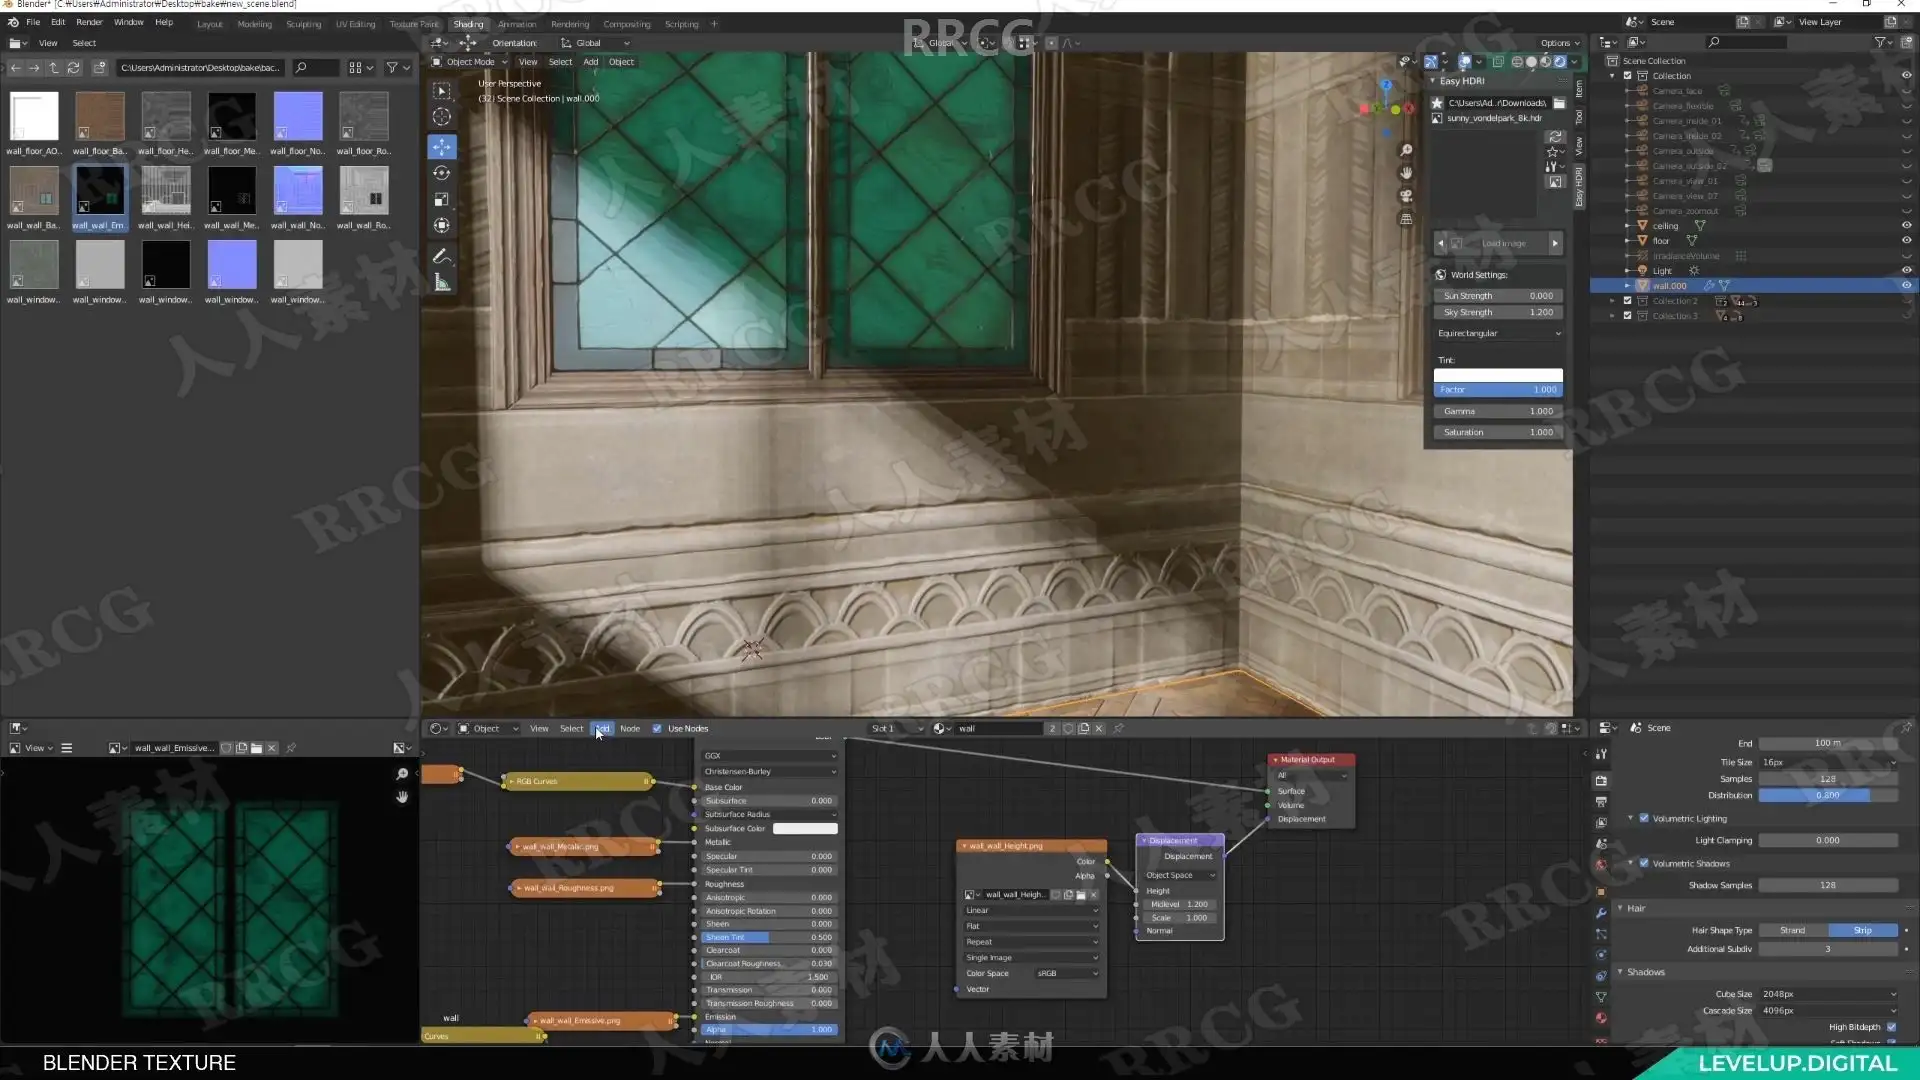
Task: Select the Rotate tool in viewport toolbar
Action: pos(442,173)
